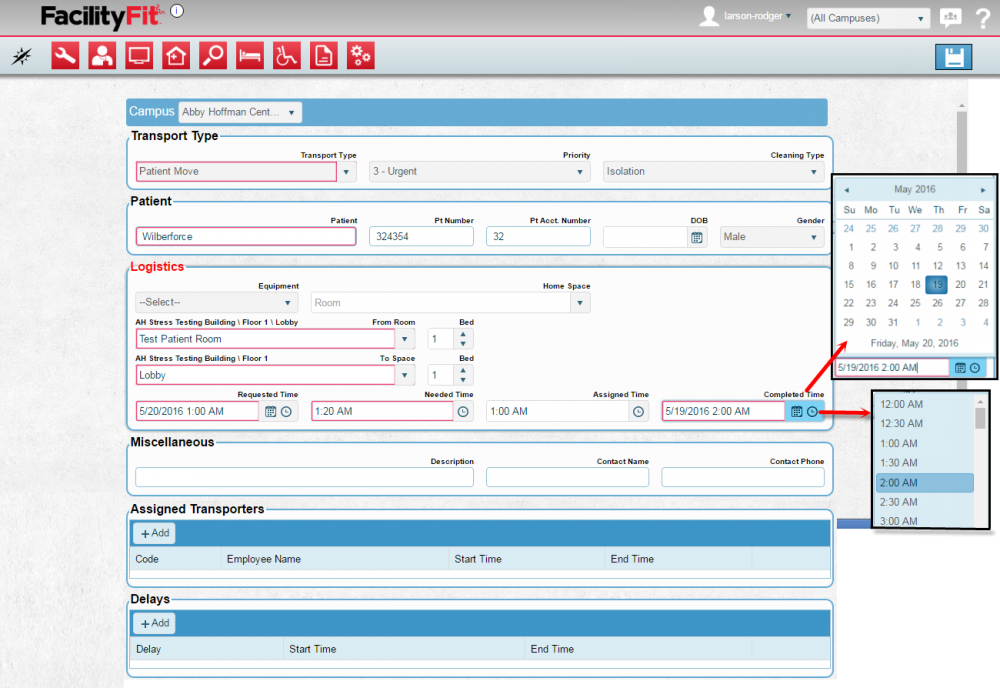Click the bed management toolbar icon

pos(250,56)
